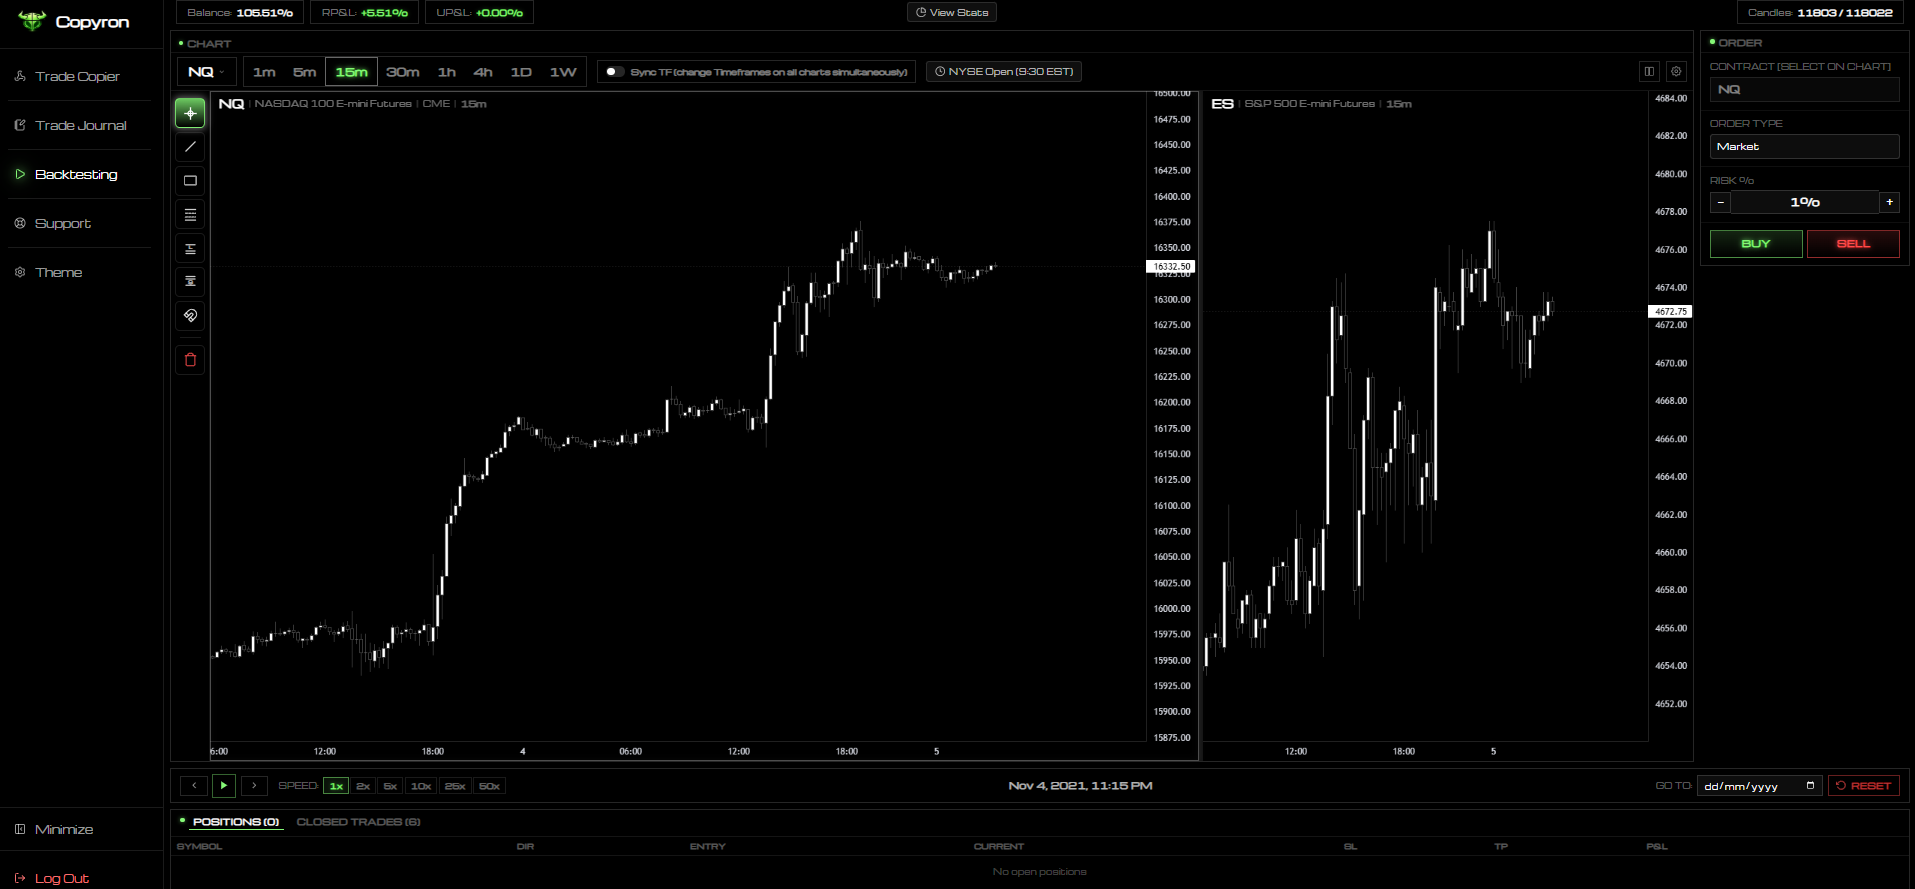Select the crosshair cursor tool
This screenshot has width=1915, height=889.
190,113
